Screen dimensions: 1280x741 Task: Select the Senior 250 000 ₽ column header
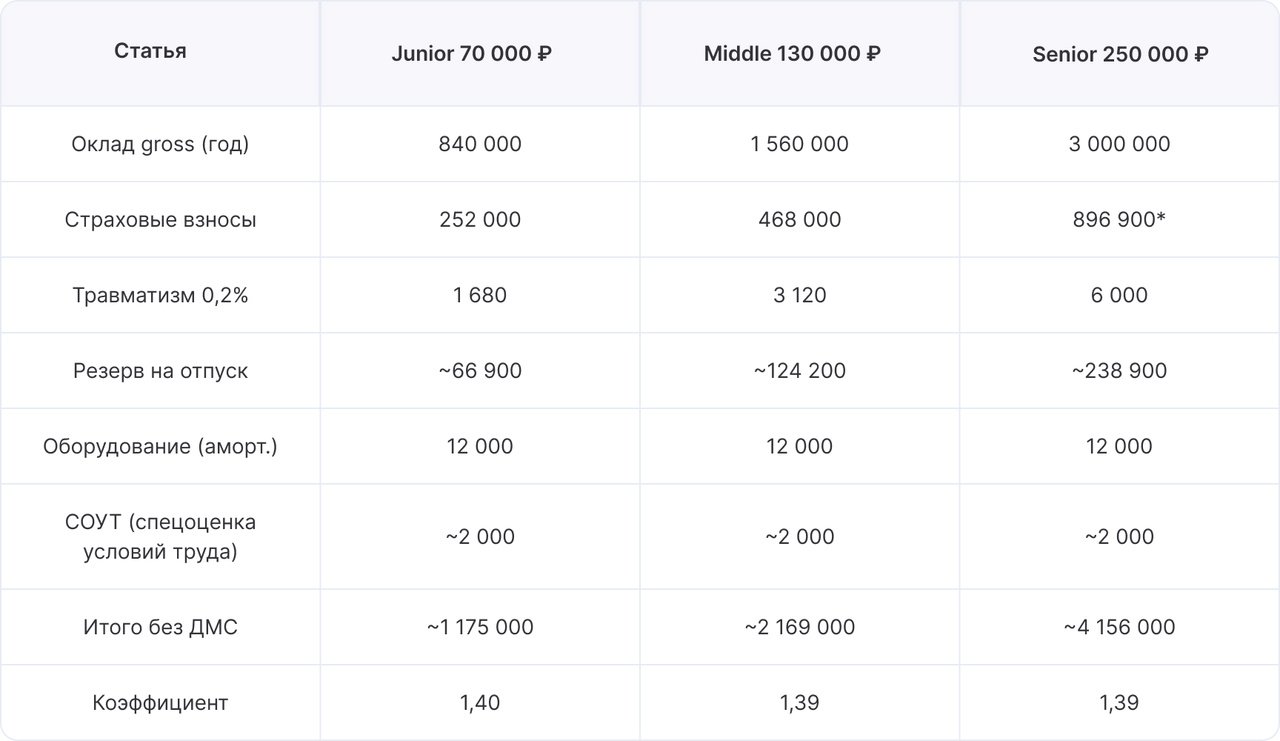pyautogui.click(x=1120, y=54)
